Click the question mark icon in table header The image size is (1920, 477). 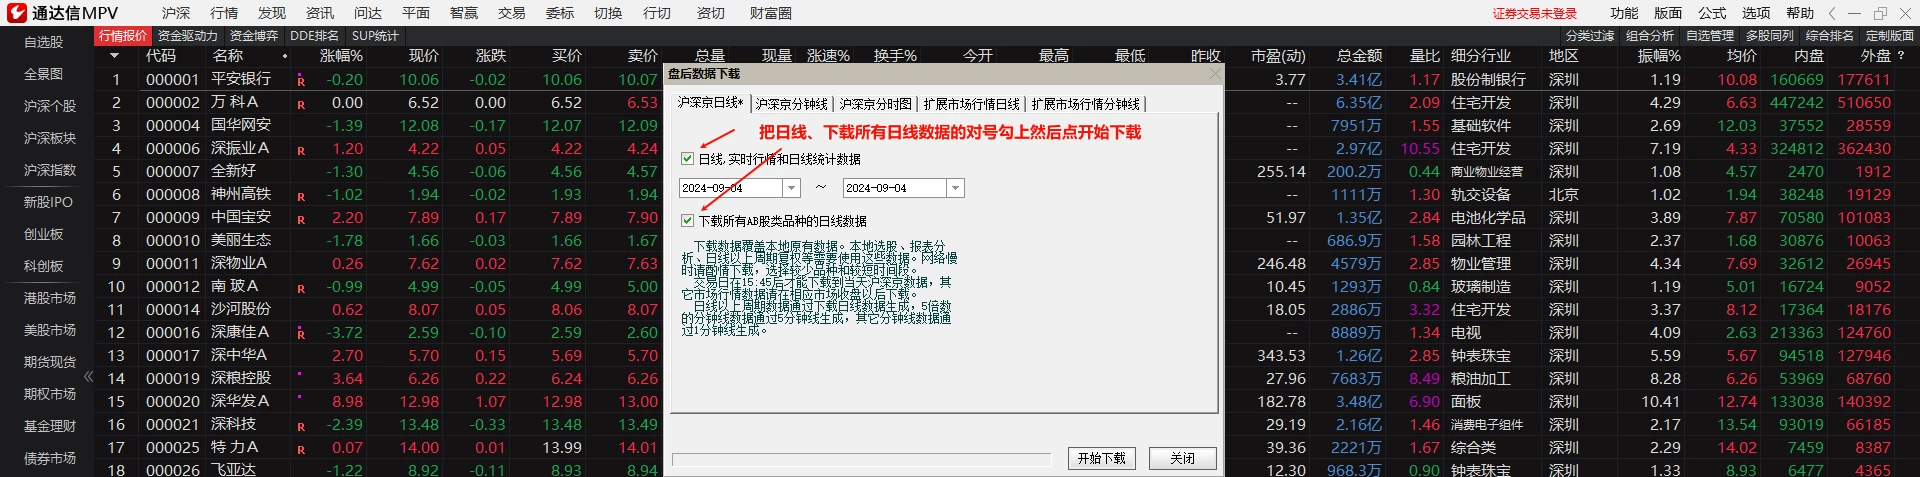pyautogui.click(x=1901, y=56)
